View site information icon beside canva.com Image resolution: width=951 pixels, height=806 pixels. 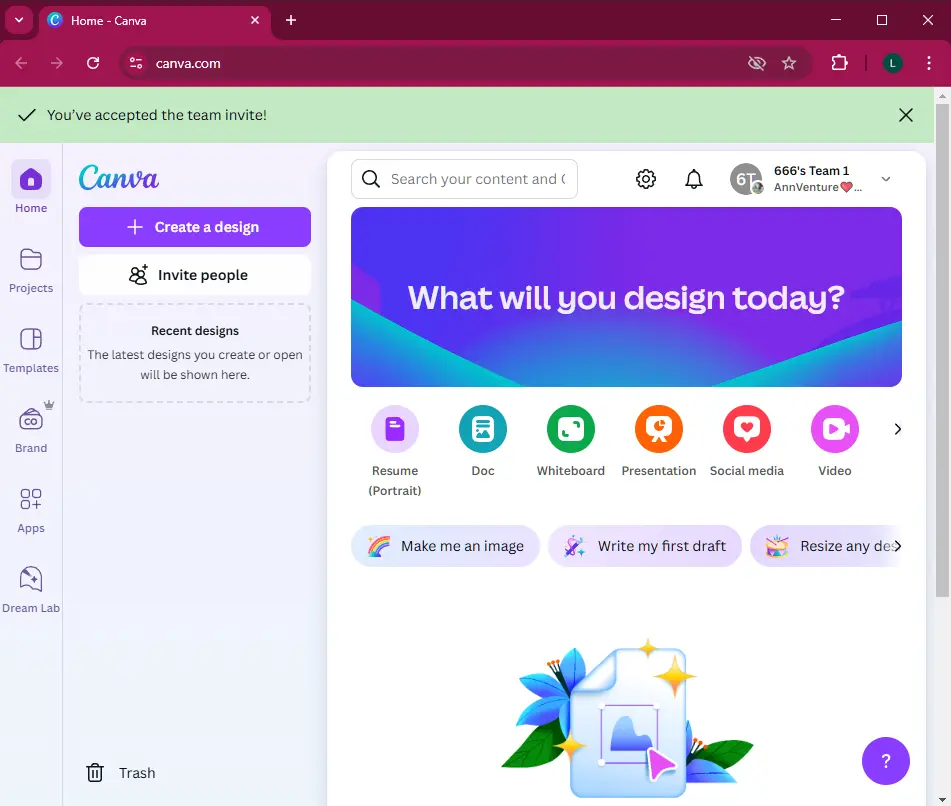click(136, 63)
